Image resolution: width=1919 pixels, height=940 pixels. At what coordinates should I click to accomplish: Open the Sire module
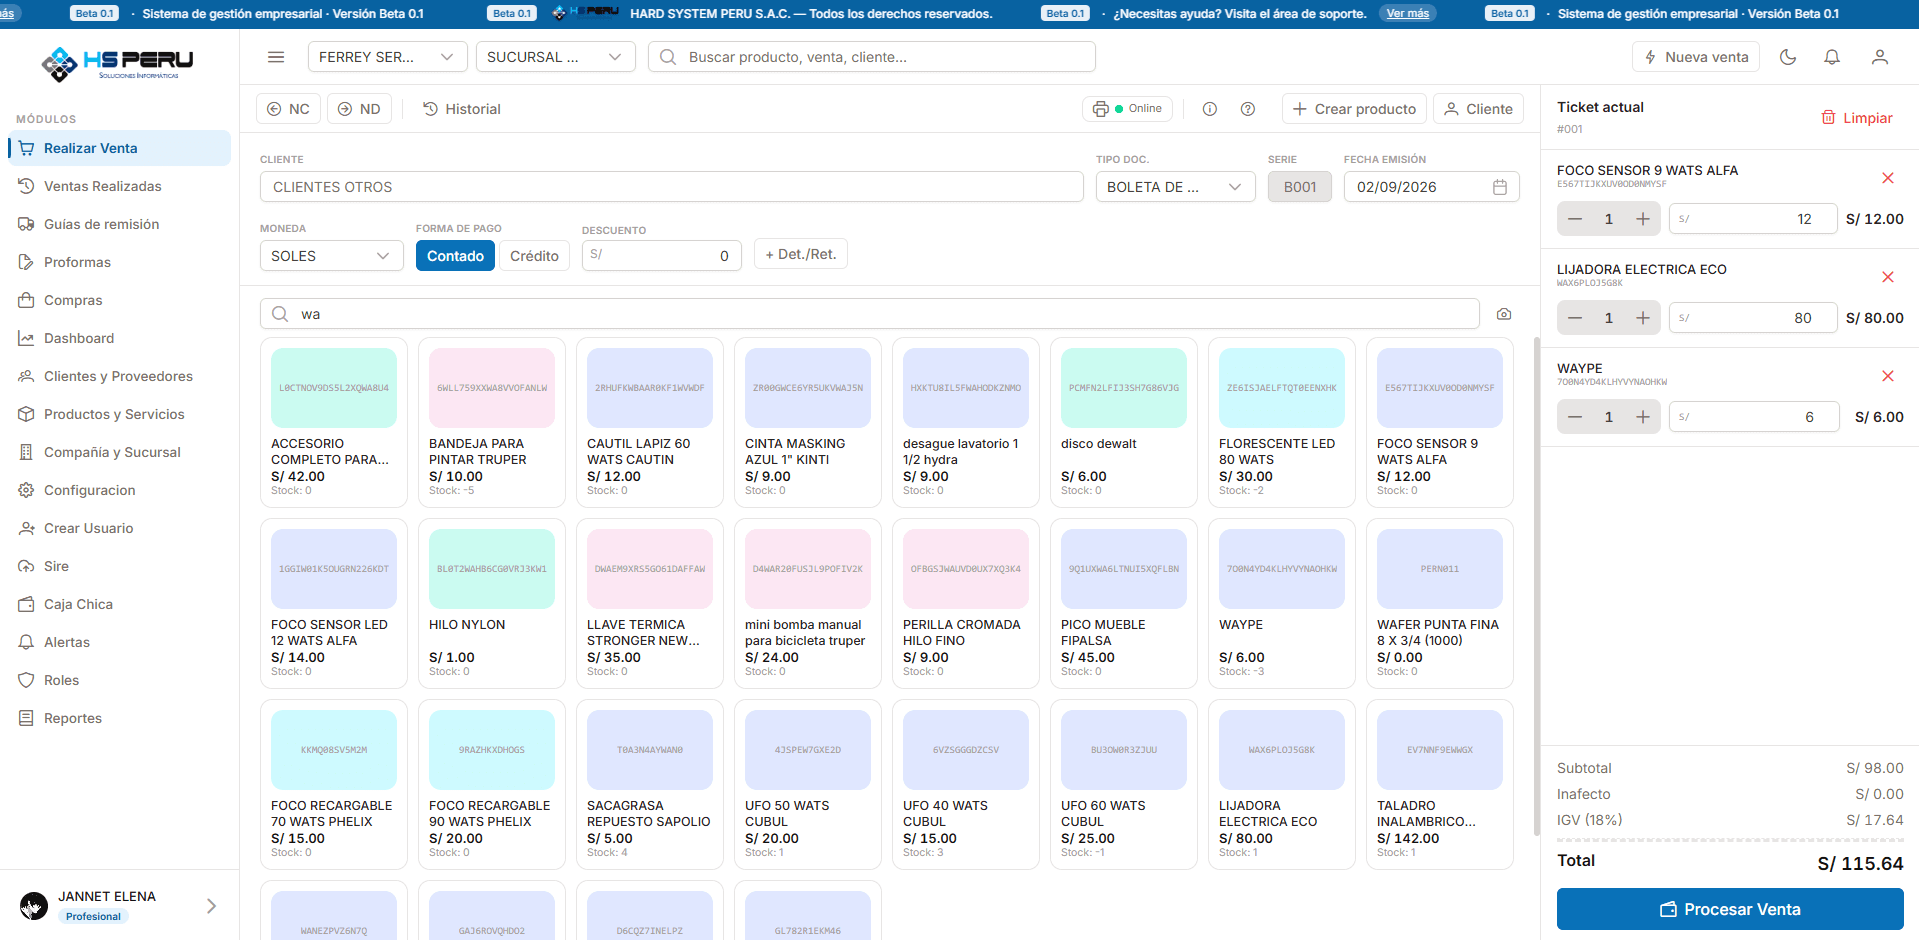point(119,566)
